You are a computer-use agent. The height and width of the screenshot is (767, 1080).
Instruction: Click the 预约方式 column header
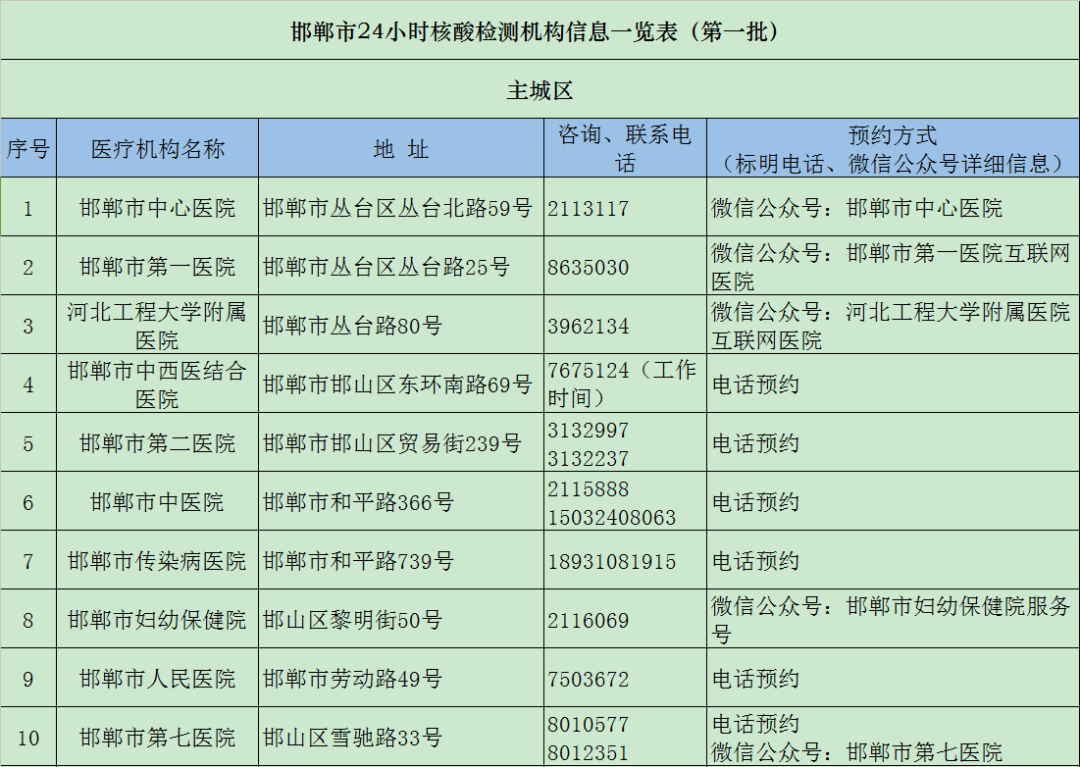coord(892,149)
